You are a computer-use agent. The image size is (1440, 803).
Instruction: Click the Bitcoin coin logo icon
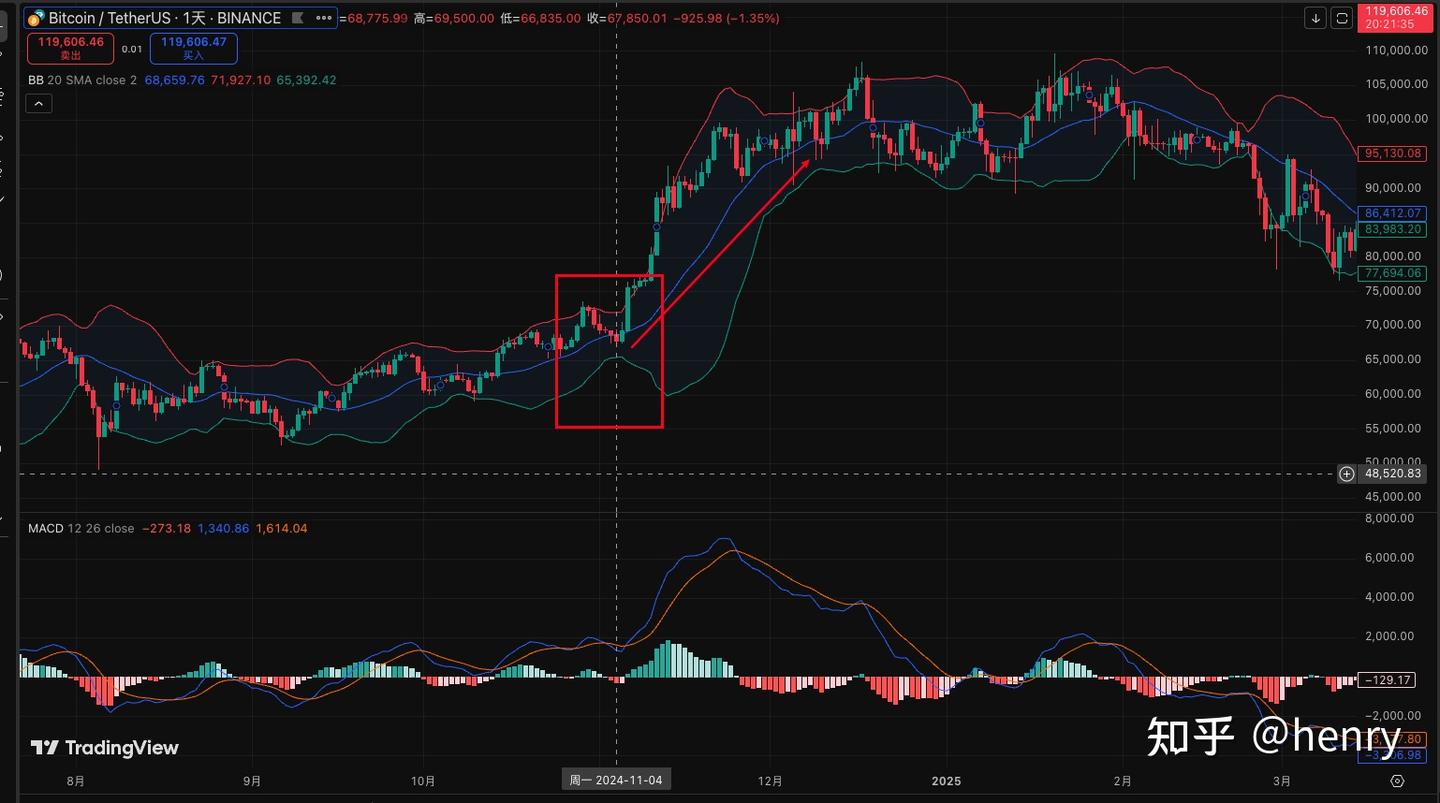(x=36, y=18)
